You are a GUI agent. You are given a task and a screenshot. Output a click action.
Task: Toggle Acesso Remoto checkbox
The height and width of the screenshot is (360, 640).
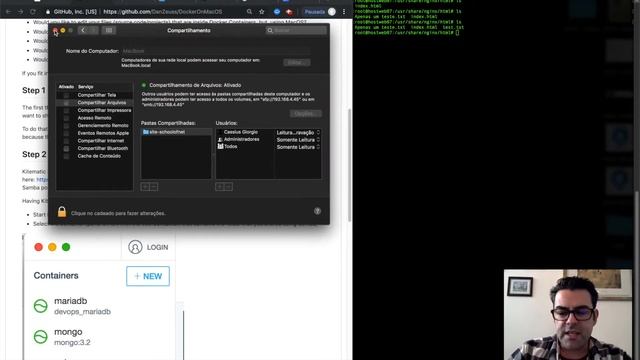tap(66, 118)
